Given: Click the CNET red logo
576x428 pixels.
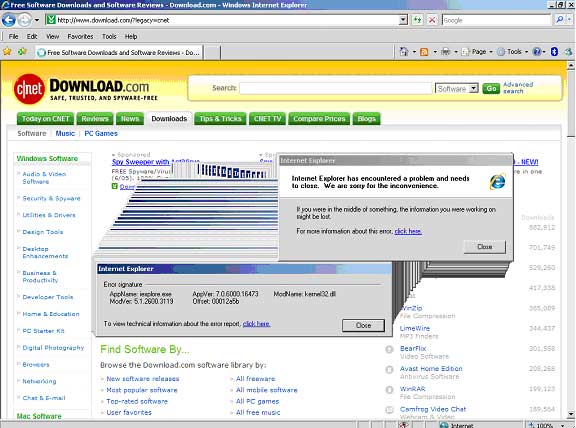Looking at the screenshot, I should [29, 89].
